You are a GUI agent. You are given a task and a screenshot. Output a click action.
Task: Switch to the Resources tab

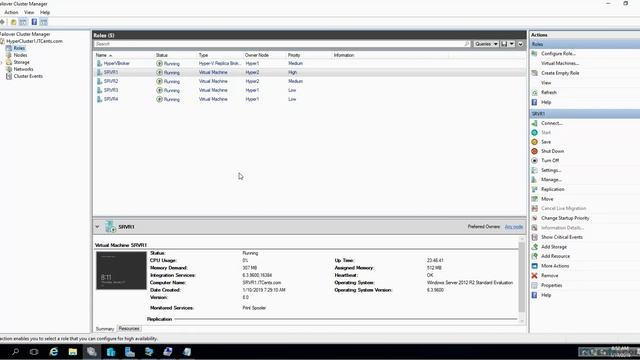(x=129, y=329)
